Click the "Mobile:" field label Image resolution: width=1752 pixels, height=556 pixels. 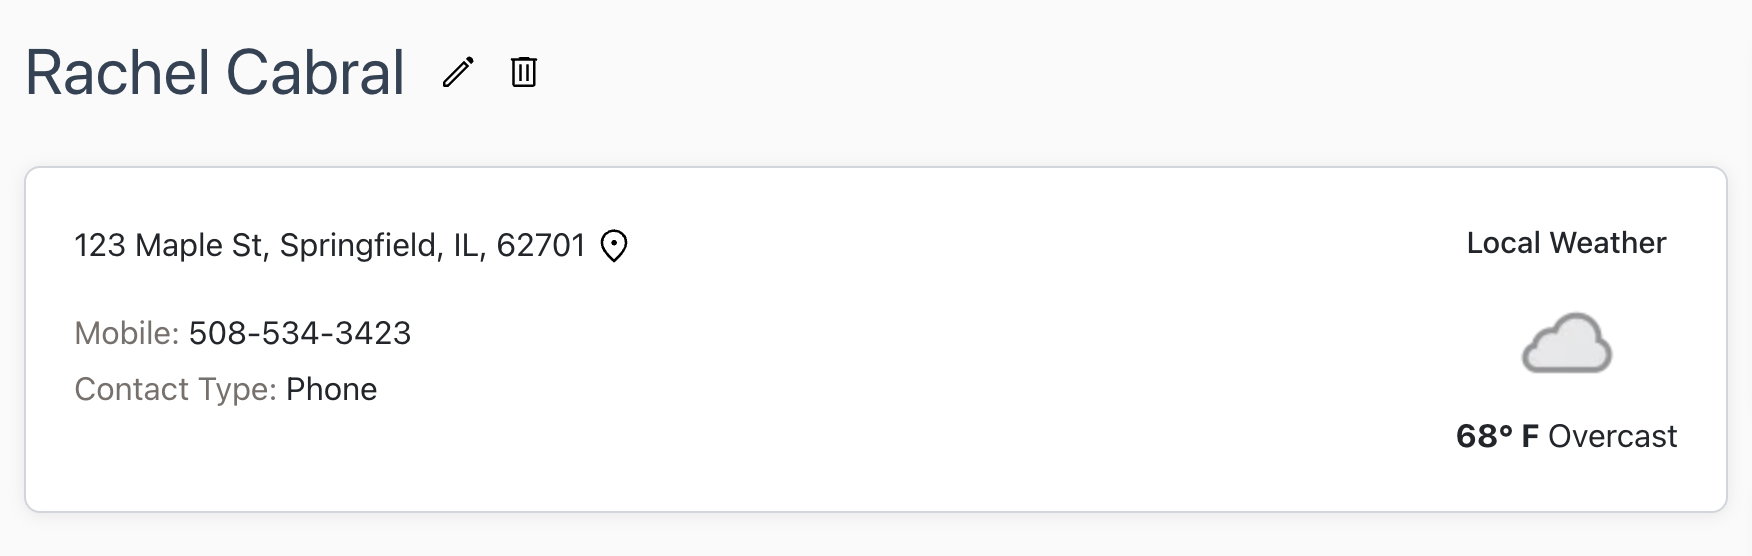click(126, 333)
